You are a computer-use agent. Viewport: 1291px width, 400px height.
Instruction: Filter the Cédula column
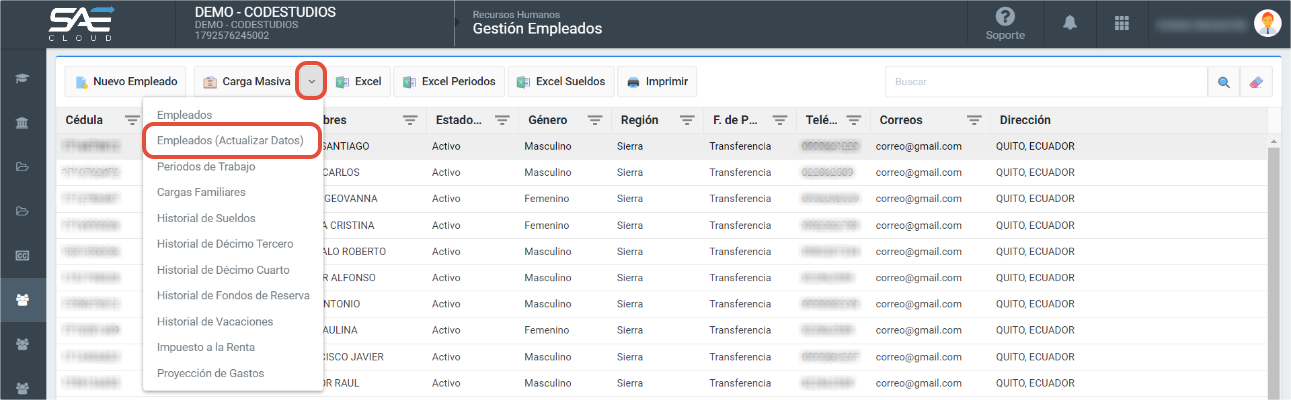[132, 120]
